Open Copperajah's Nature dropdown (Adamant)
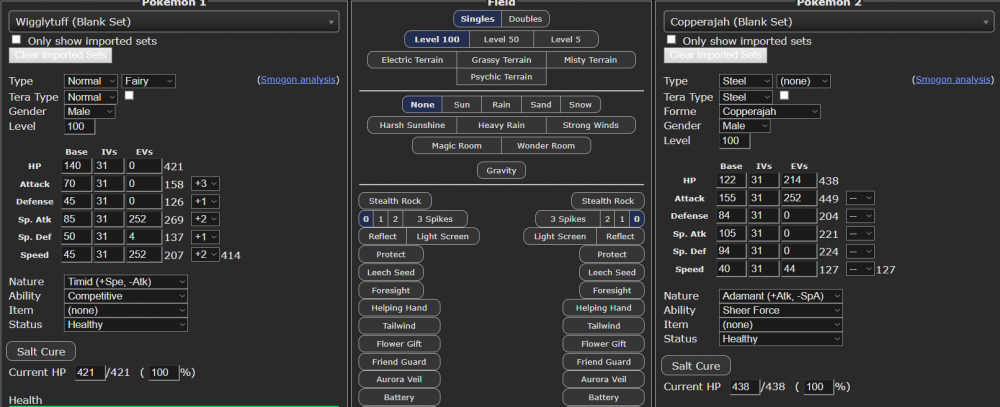 (781, 296)
